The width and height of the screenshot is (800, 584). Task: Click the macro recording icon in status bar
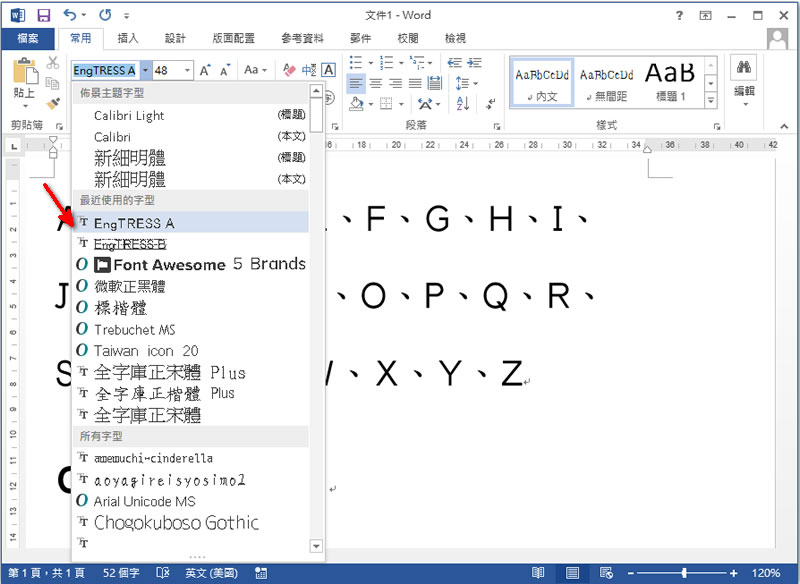pos(261,573)
